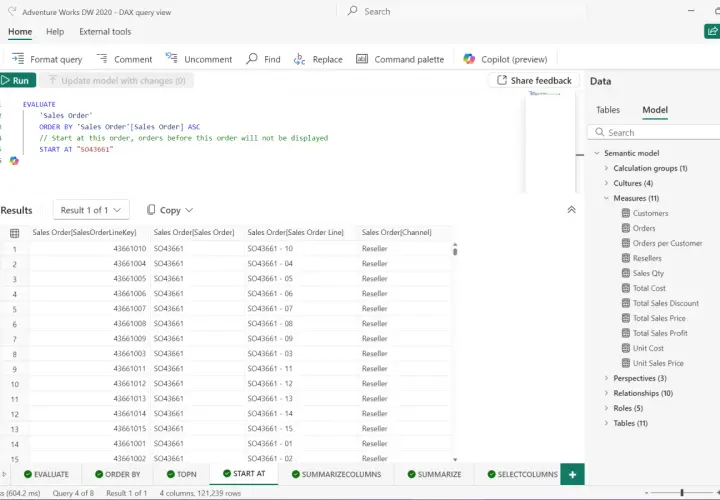Screen dimensions: 720x500
Task: Click the results vertical scrollbar thumb
Action: [x=455, y=252]
